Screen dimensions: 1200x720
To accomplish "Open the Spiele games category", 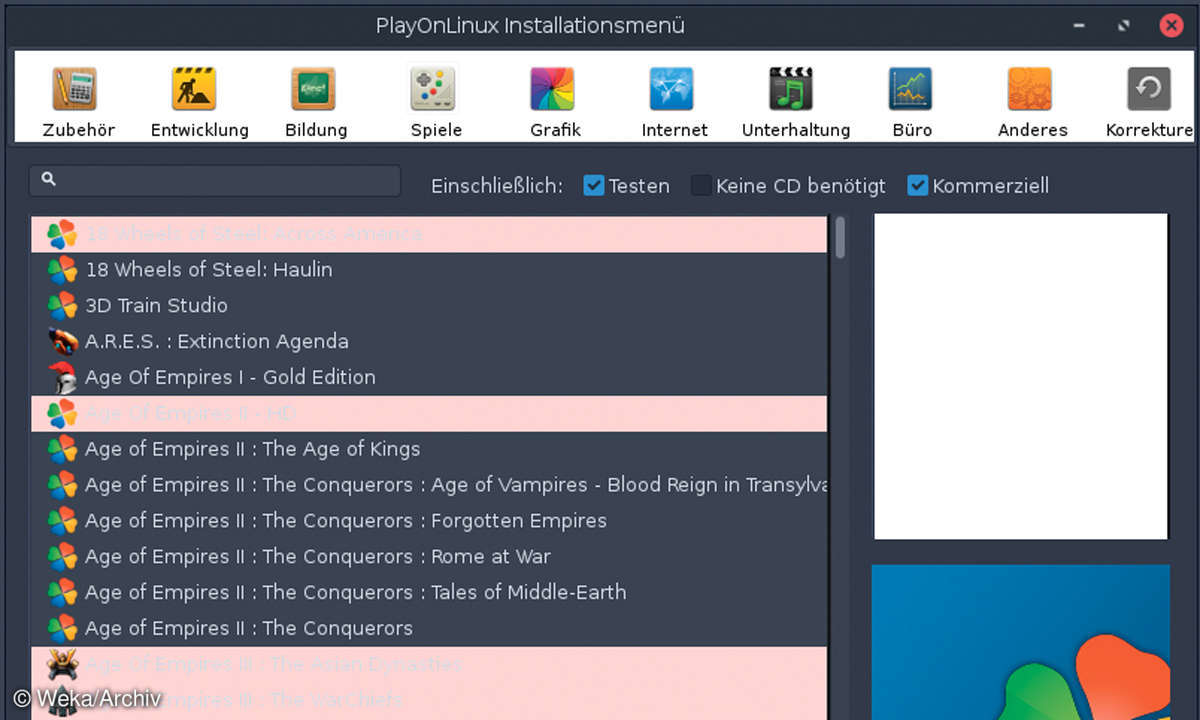I will click(433, 90).
